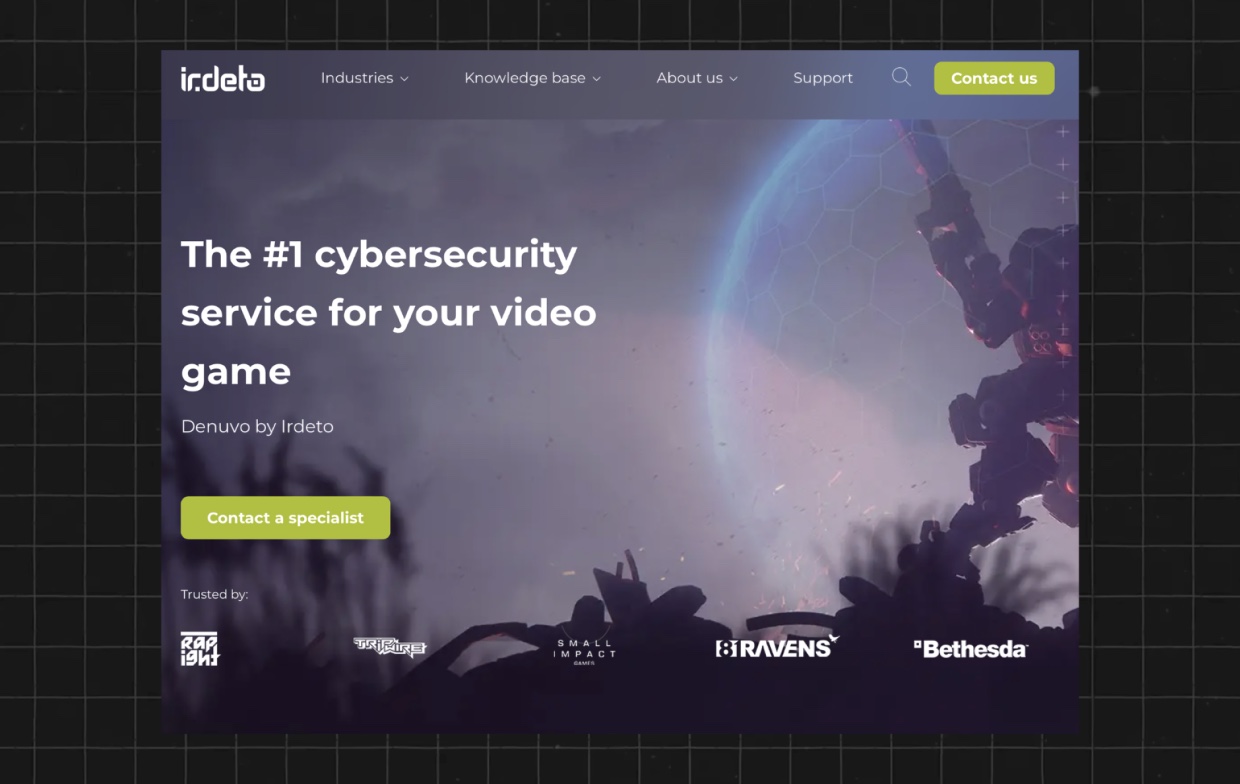This screenshot has width=1240, height=784.
Task: Click the Contact us button
Action: [994, 78]
